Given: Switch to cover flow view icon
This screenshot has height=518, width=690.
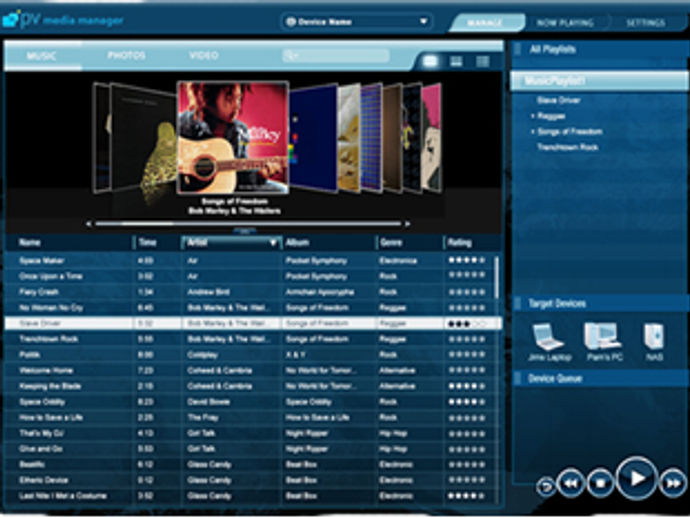Looking at the screenshot, I should point(430,61).
